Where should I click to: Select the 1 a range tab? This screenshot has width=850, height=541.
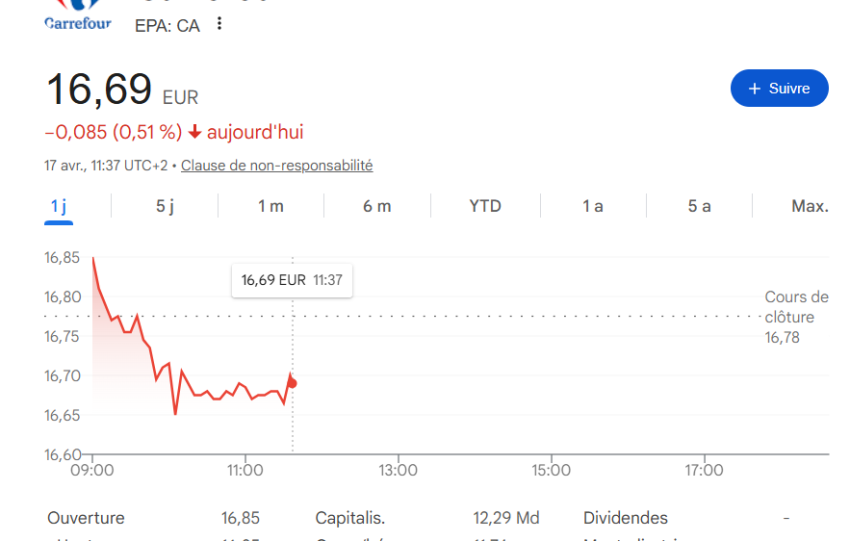tap(593, 206)
